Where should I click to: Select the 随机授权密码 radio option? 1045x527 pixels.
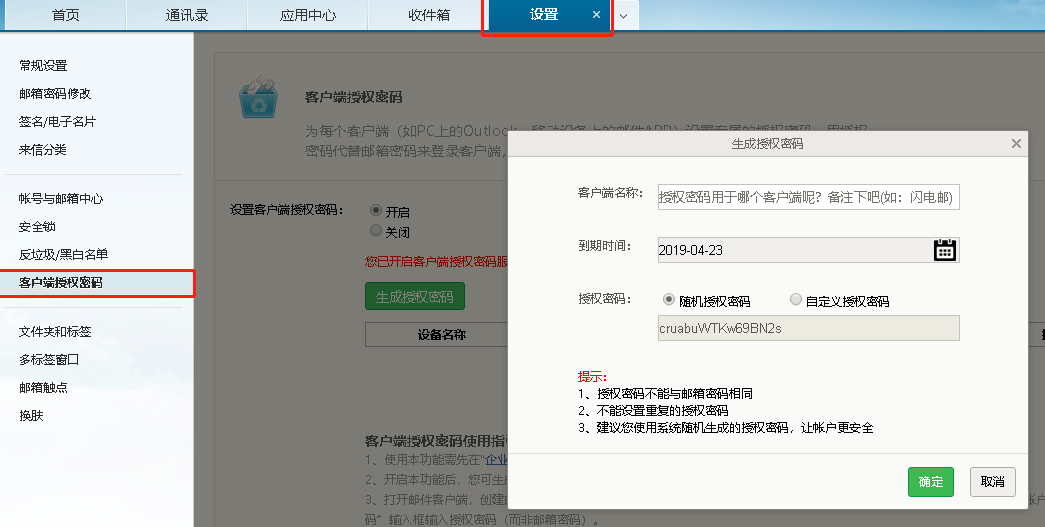(x=669, y=300)
